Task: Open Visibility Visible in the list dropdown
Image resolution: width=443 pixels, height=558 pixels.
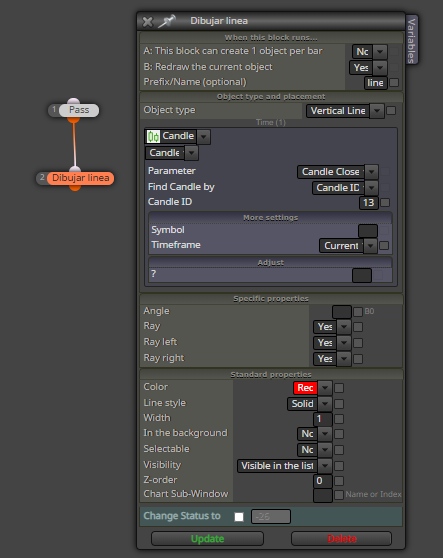Action: (x=285, y=466)
